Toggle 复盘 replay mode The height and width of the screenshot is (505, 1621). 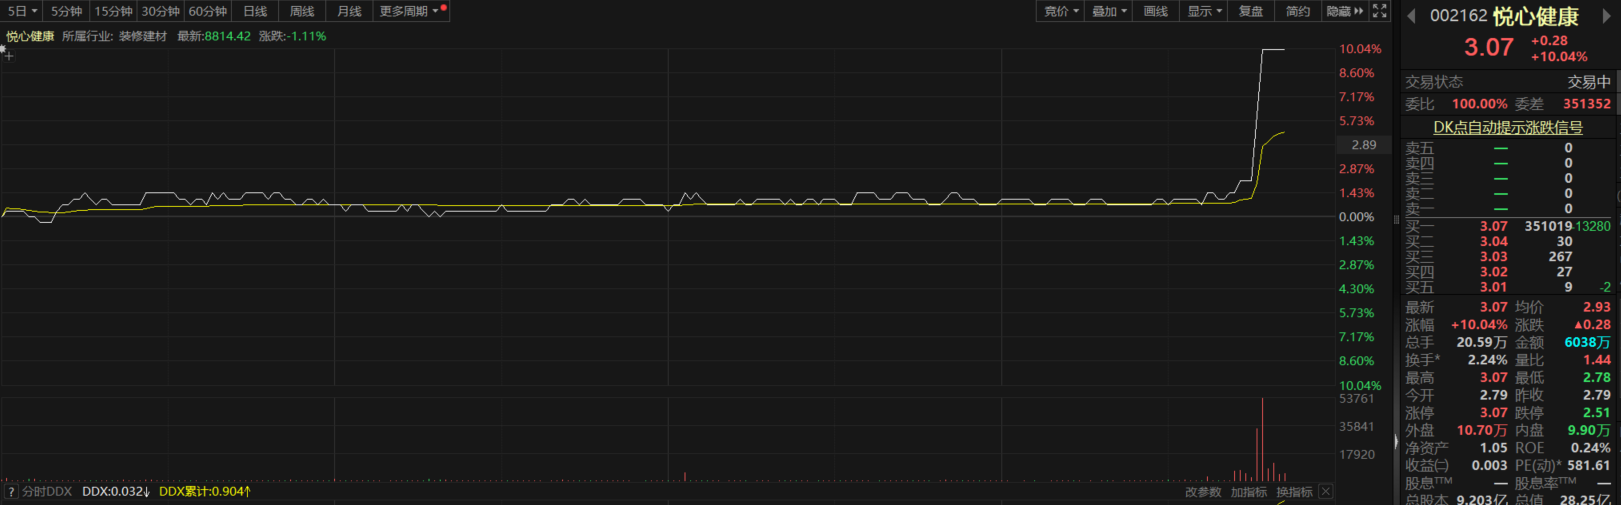click(x=1251, y=11)
